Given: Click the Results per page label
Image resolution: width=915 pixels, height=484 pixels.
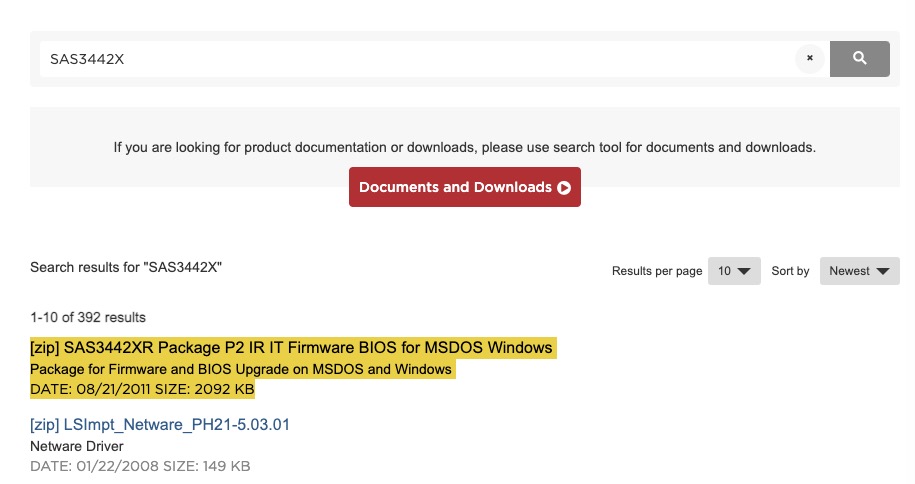Looking at the screenshot, I should [657, 271].
